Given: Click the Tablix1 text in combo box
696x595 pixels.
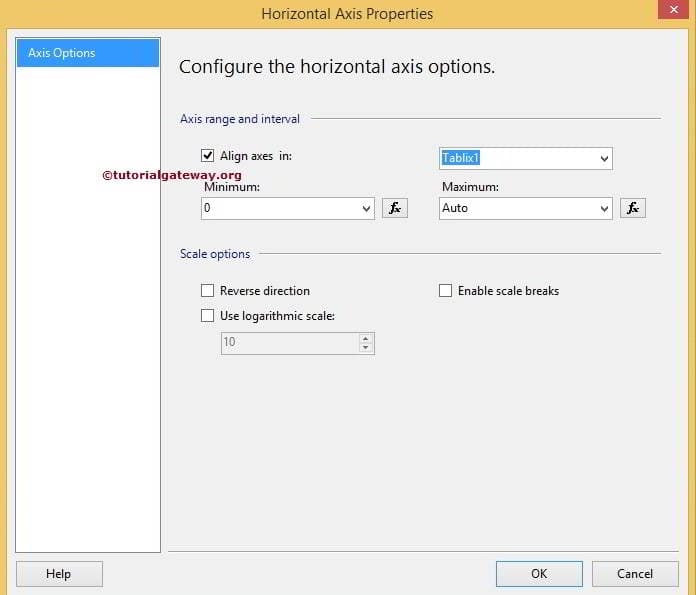Looking at the screenshot, I should click(x=463, y=158).
